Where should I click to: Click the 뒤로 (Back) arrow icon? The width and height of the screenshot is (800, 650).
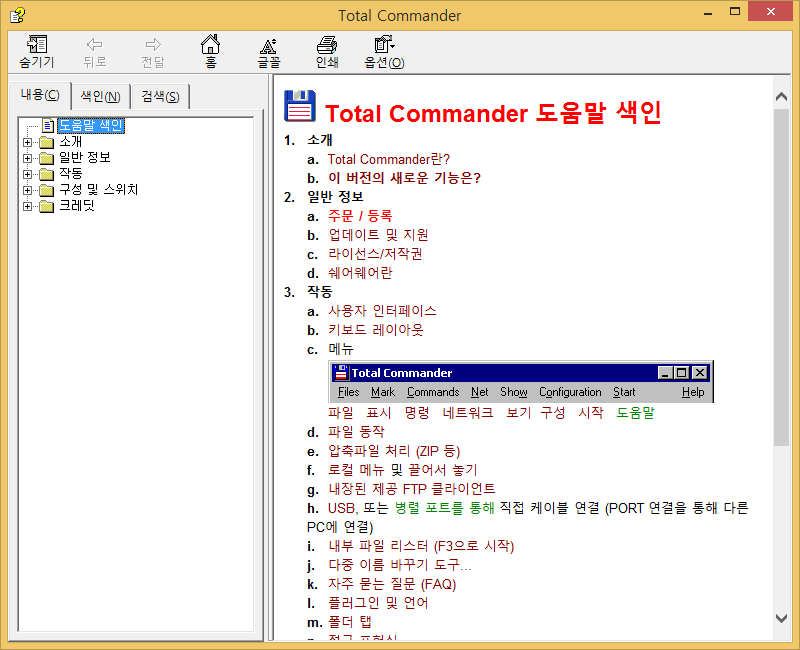94,44
